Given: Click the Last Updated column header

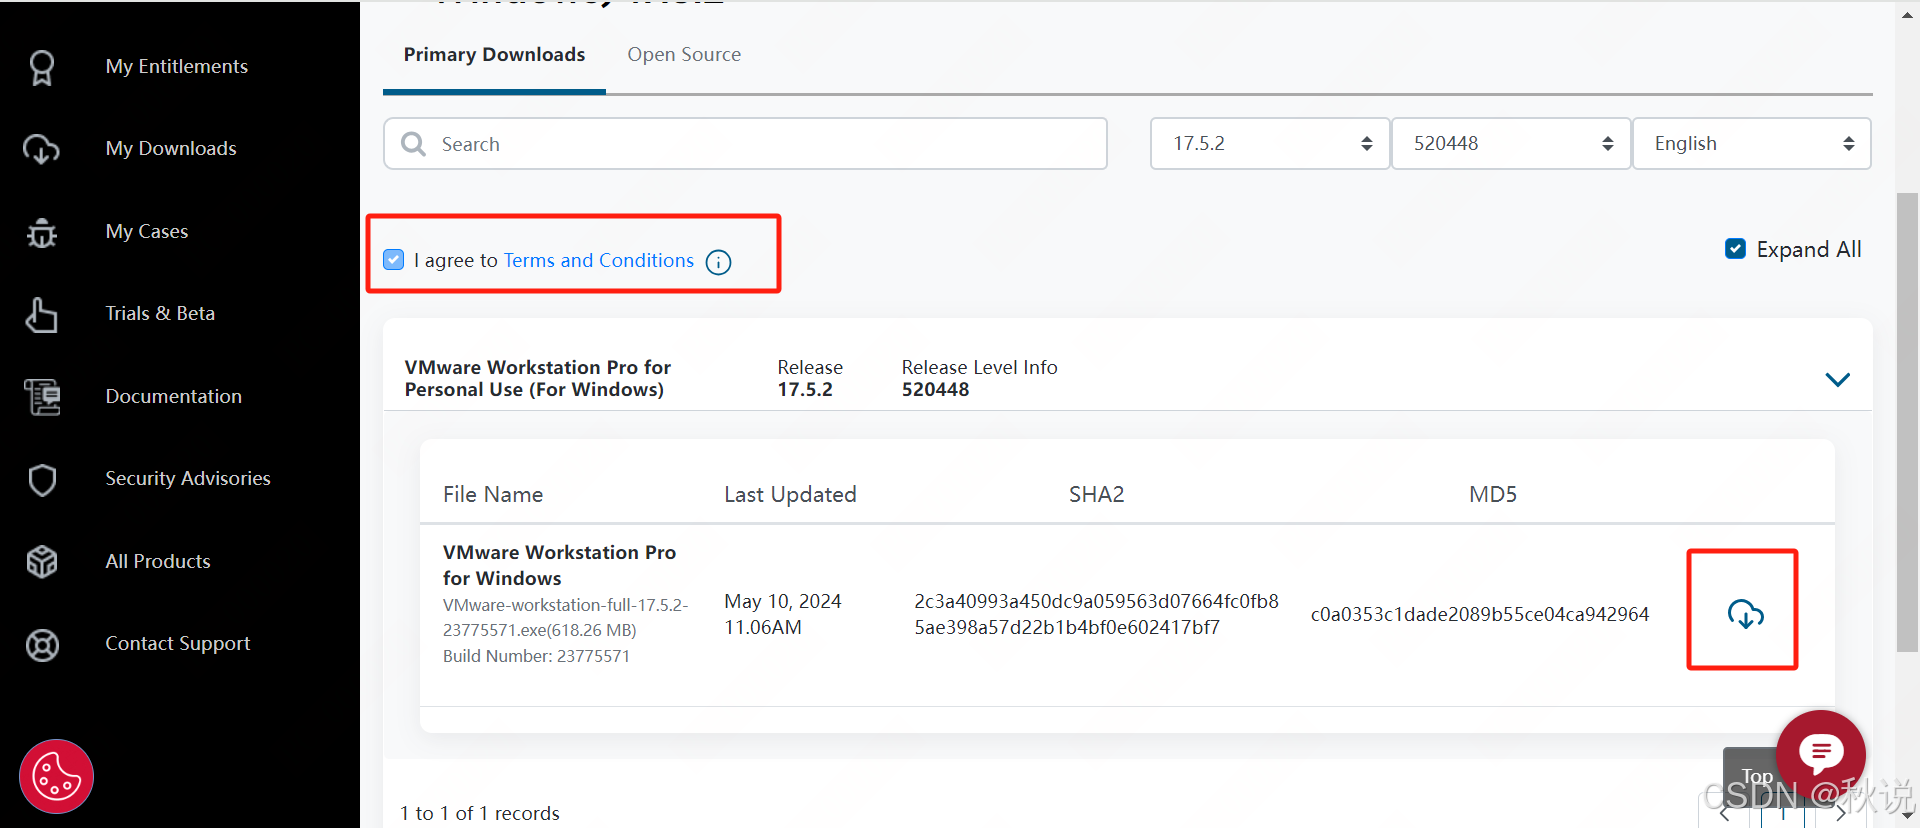Looking at the screenshot, I should click(x=790, y=494).
